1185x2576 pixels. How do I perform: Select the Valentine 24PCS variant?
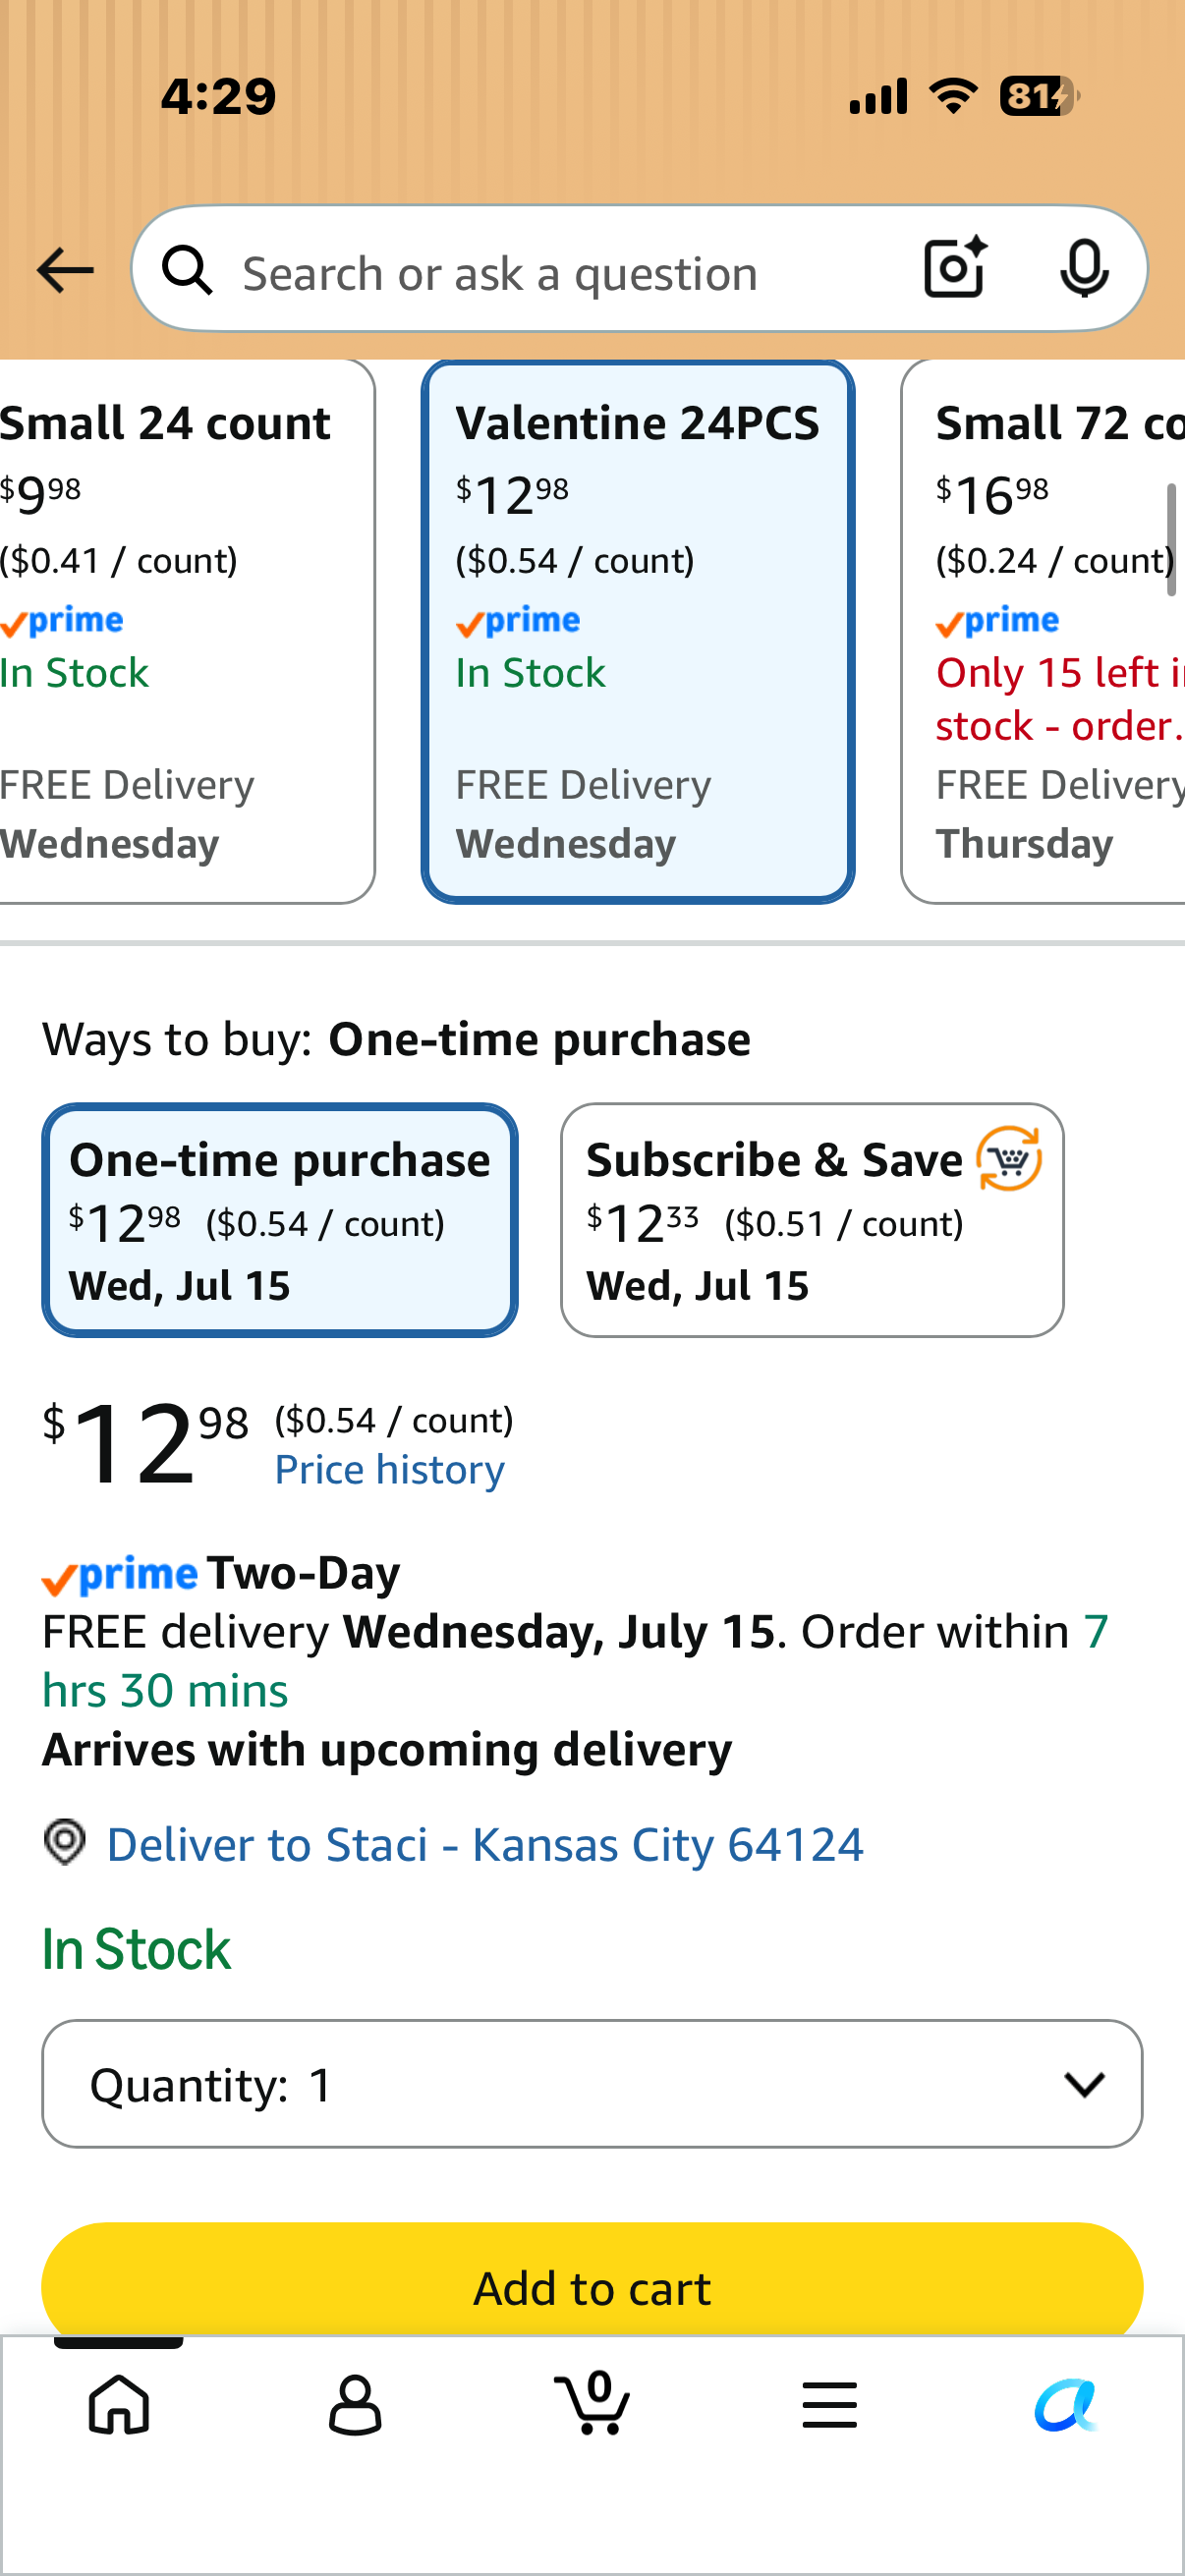(x=638, y=631)
